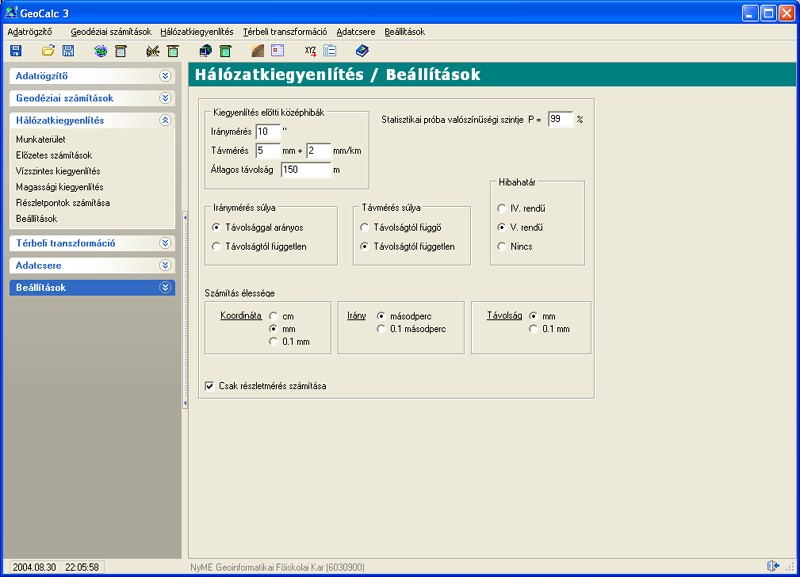Select the Nincs error limit option

[x=502, y=246]
